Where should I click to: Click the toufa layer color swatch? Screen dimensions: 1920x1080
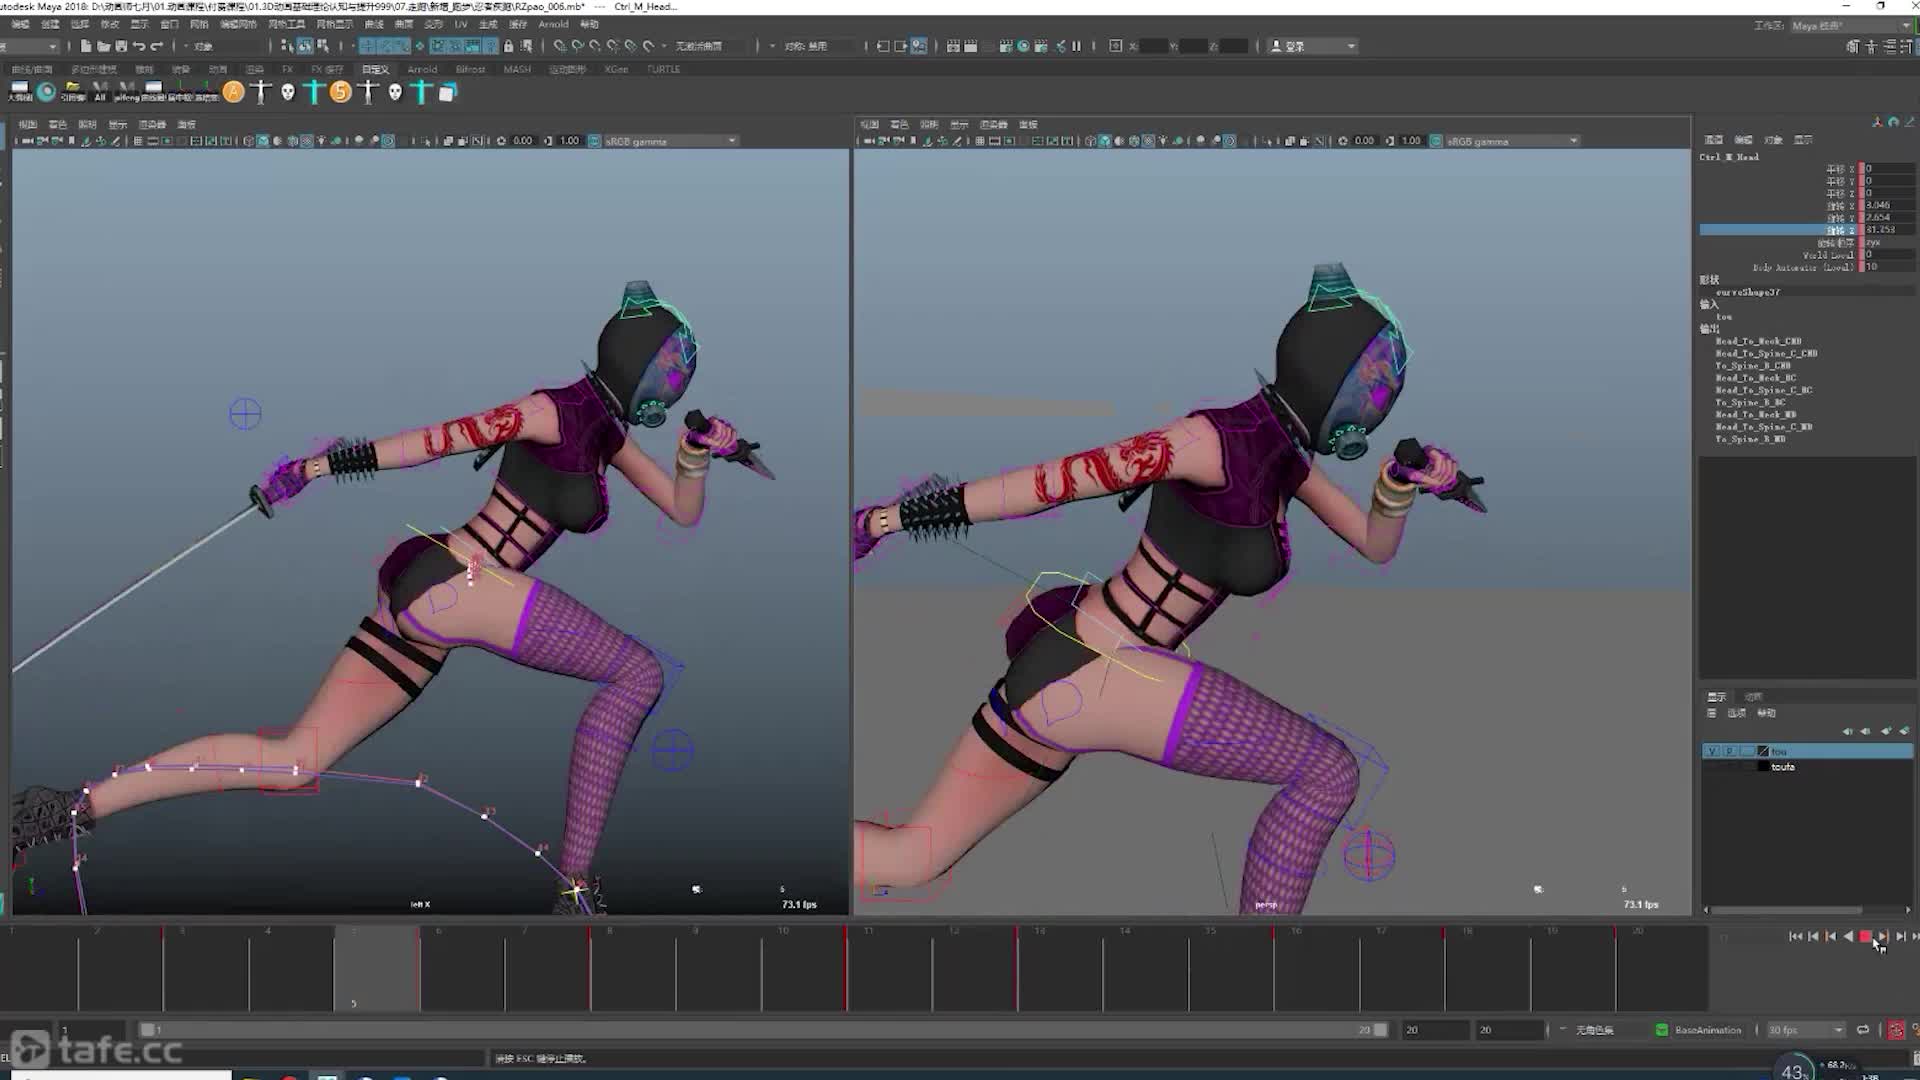pos(1763,767)
